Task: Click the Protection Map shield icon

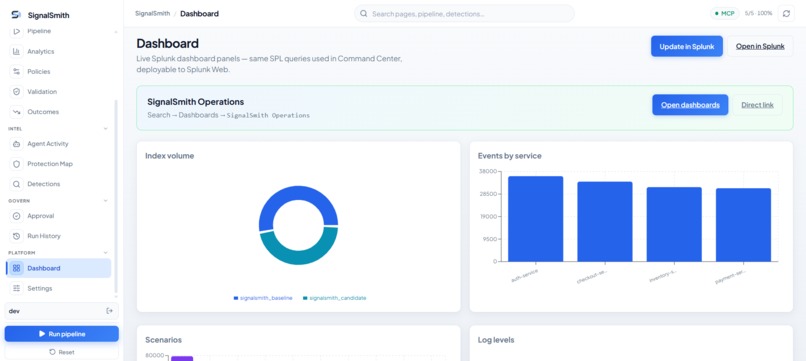Action: coord(16,164)
